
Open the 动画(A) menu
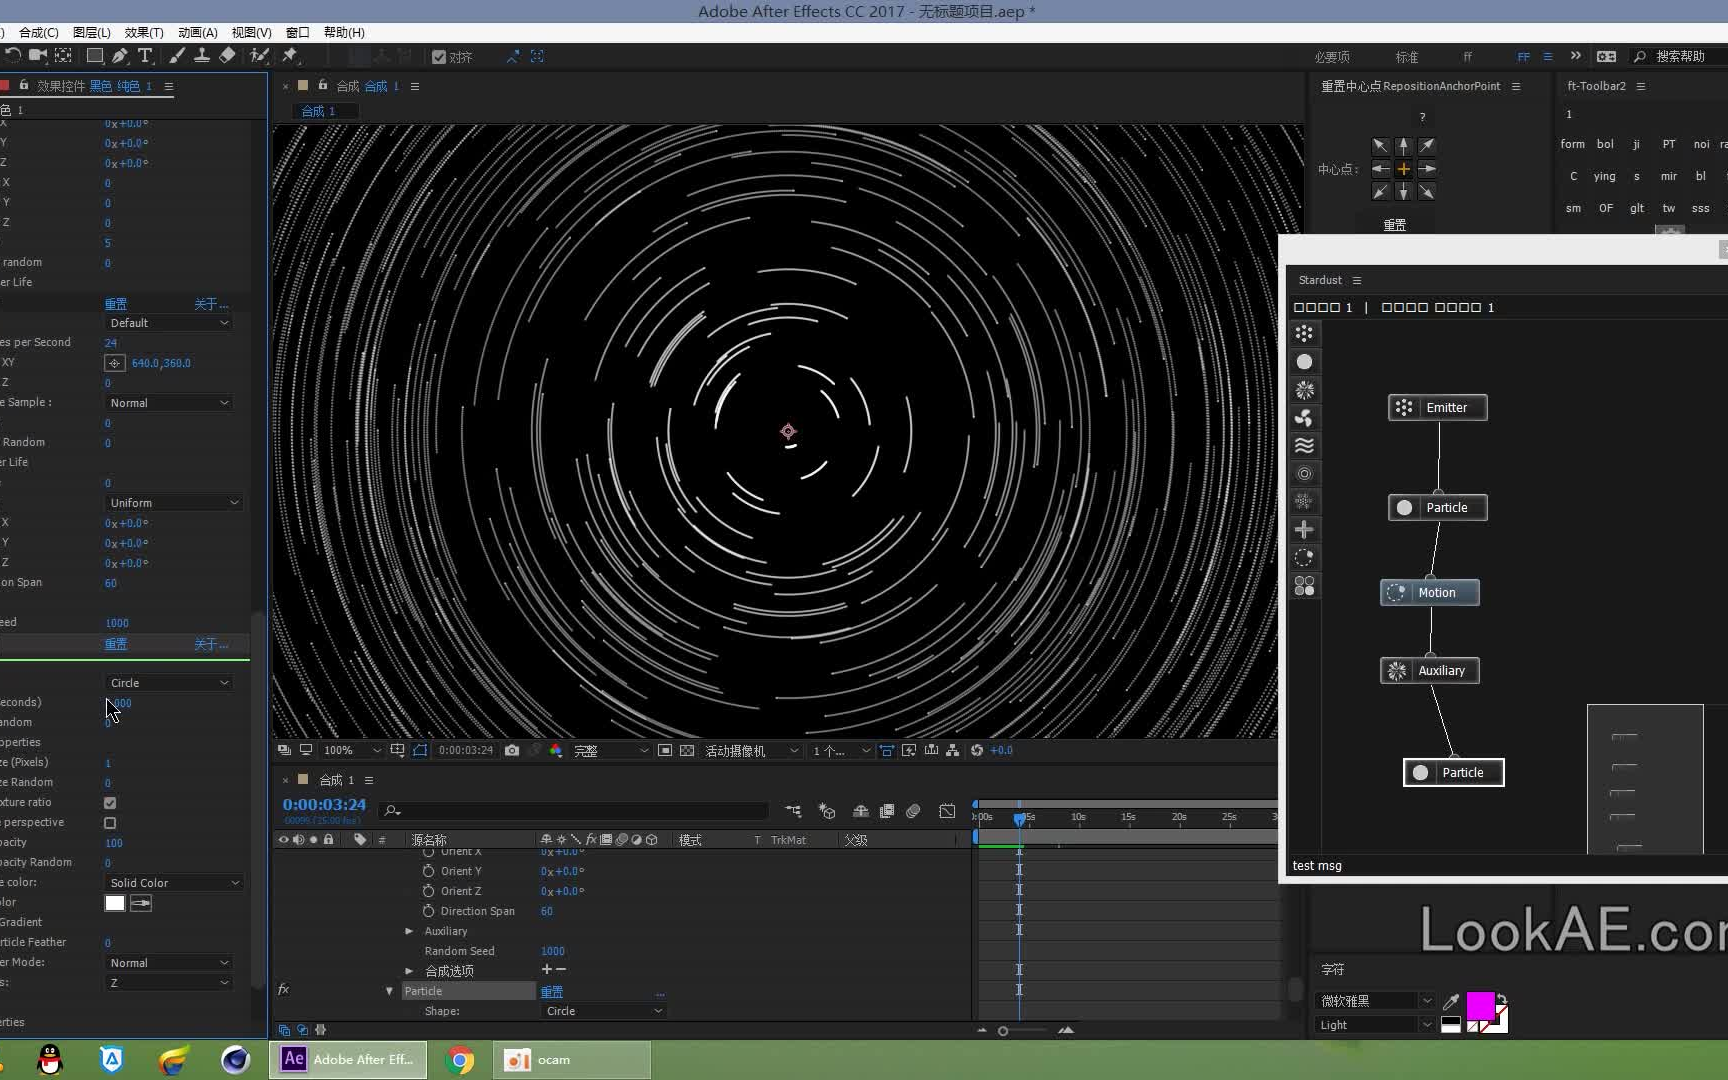(x=197, y=32)
